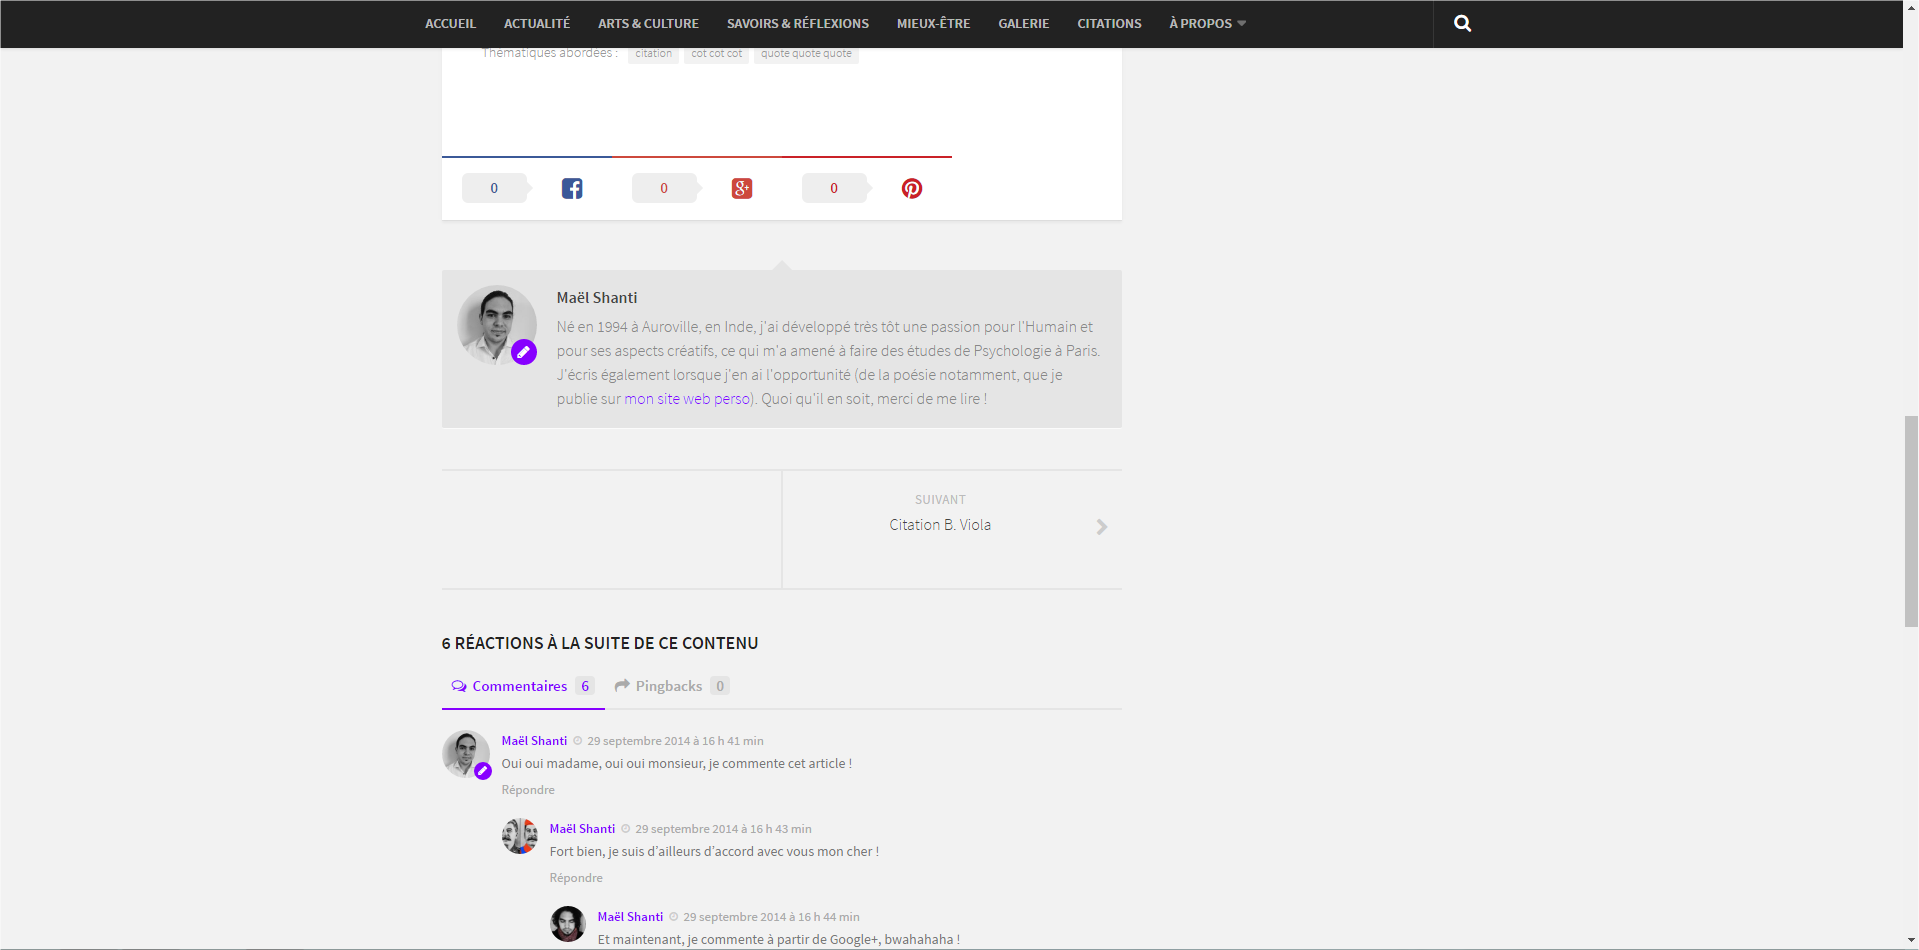Click Pinterest share count bubble
Image resolution: width=1919 pixels, height=950 pixels.
(x=836, y=188)
